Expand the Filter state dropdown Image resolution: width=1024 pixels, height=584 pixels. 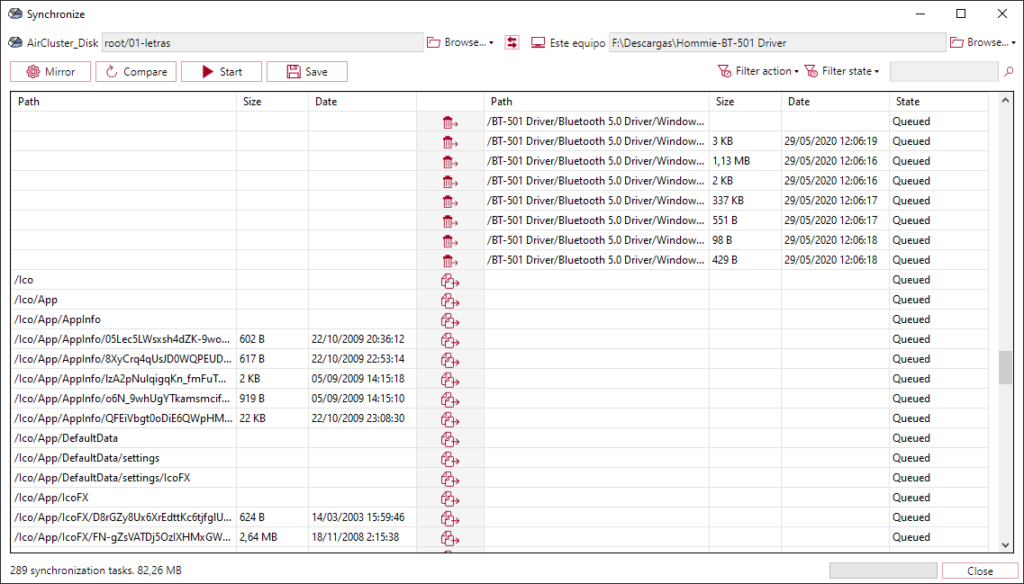(x=842, y=71)
